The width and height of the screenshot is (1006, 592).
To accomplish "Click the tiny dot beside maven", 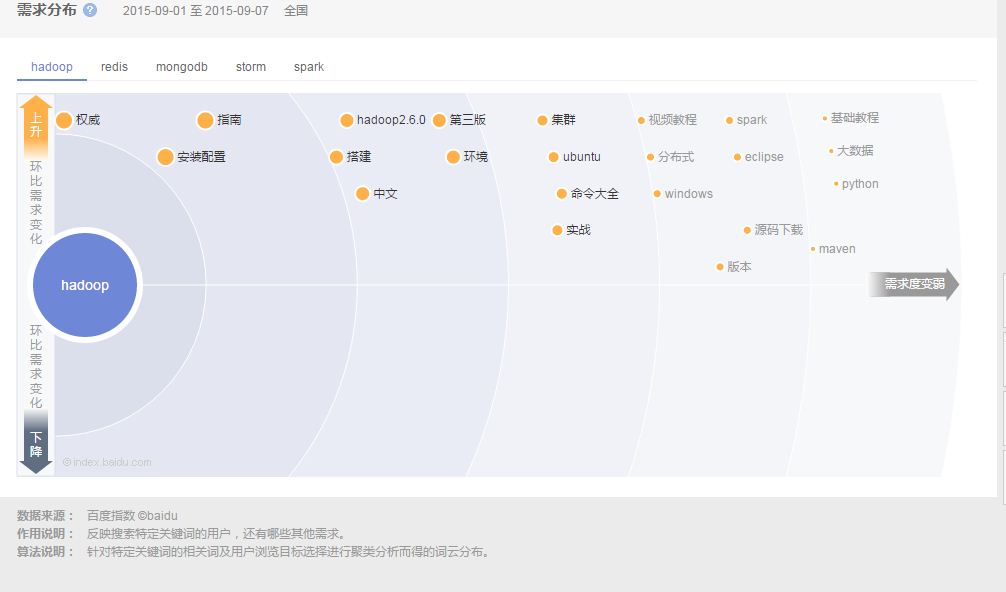I will [813, 249].
